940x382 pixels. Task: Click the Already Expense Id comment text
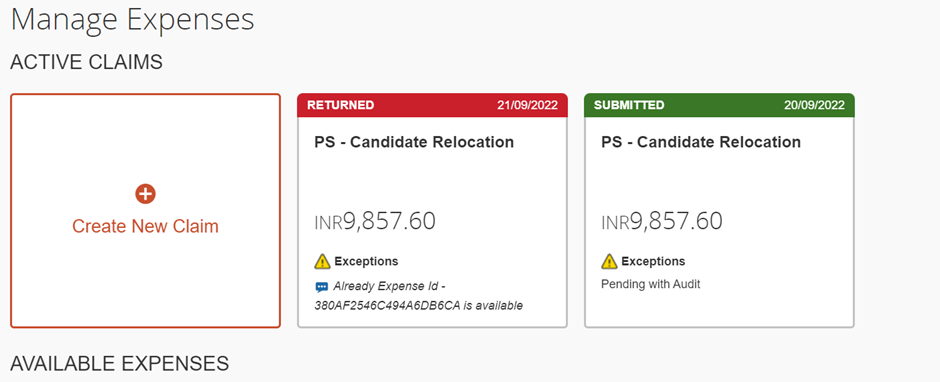click(418, 296)
